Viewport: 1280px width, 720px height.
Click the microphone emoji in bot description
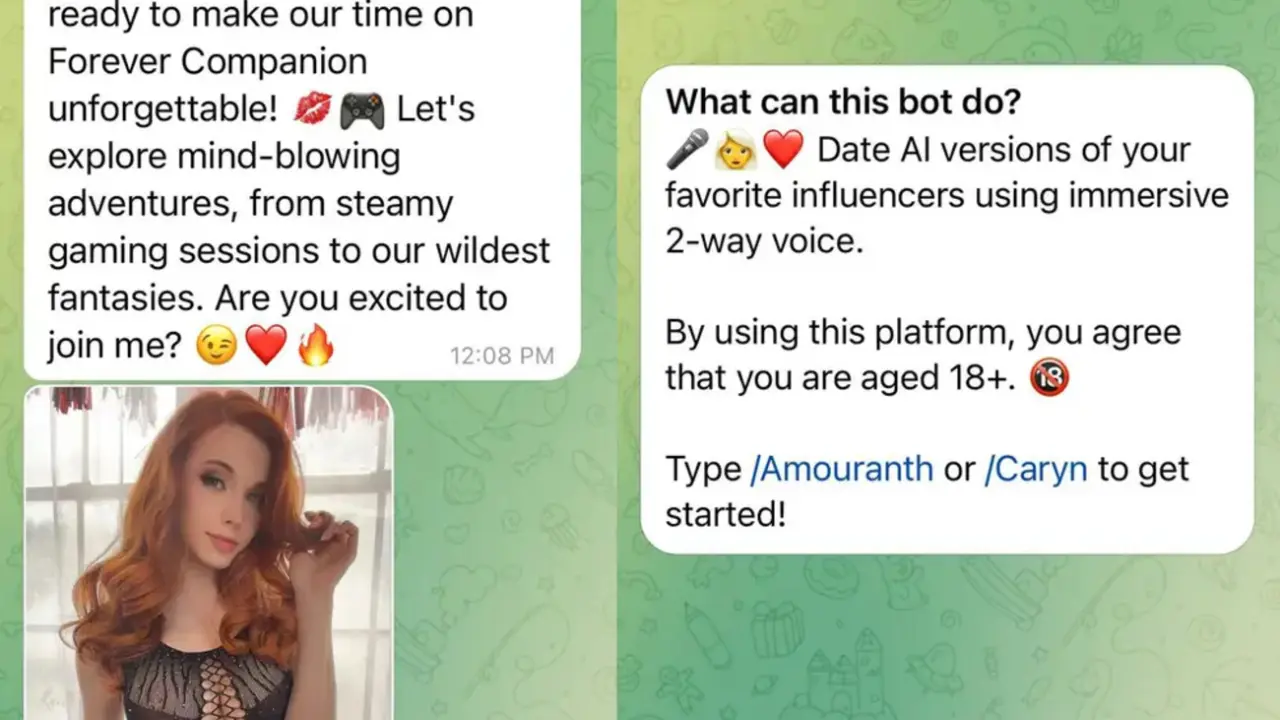coord(687,149)
